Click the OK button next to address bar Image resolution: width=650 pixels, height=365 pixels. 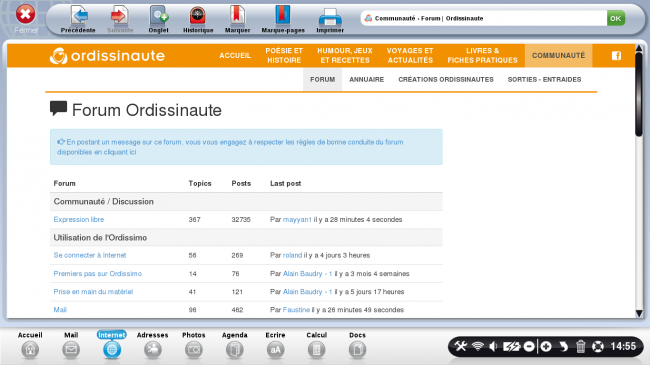pos(616,18)
